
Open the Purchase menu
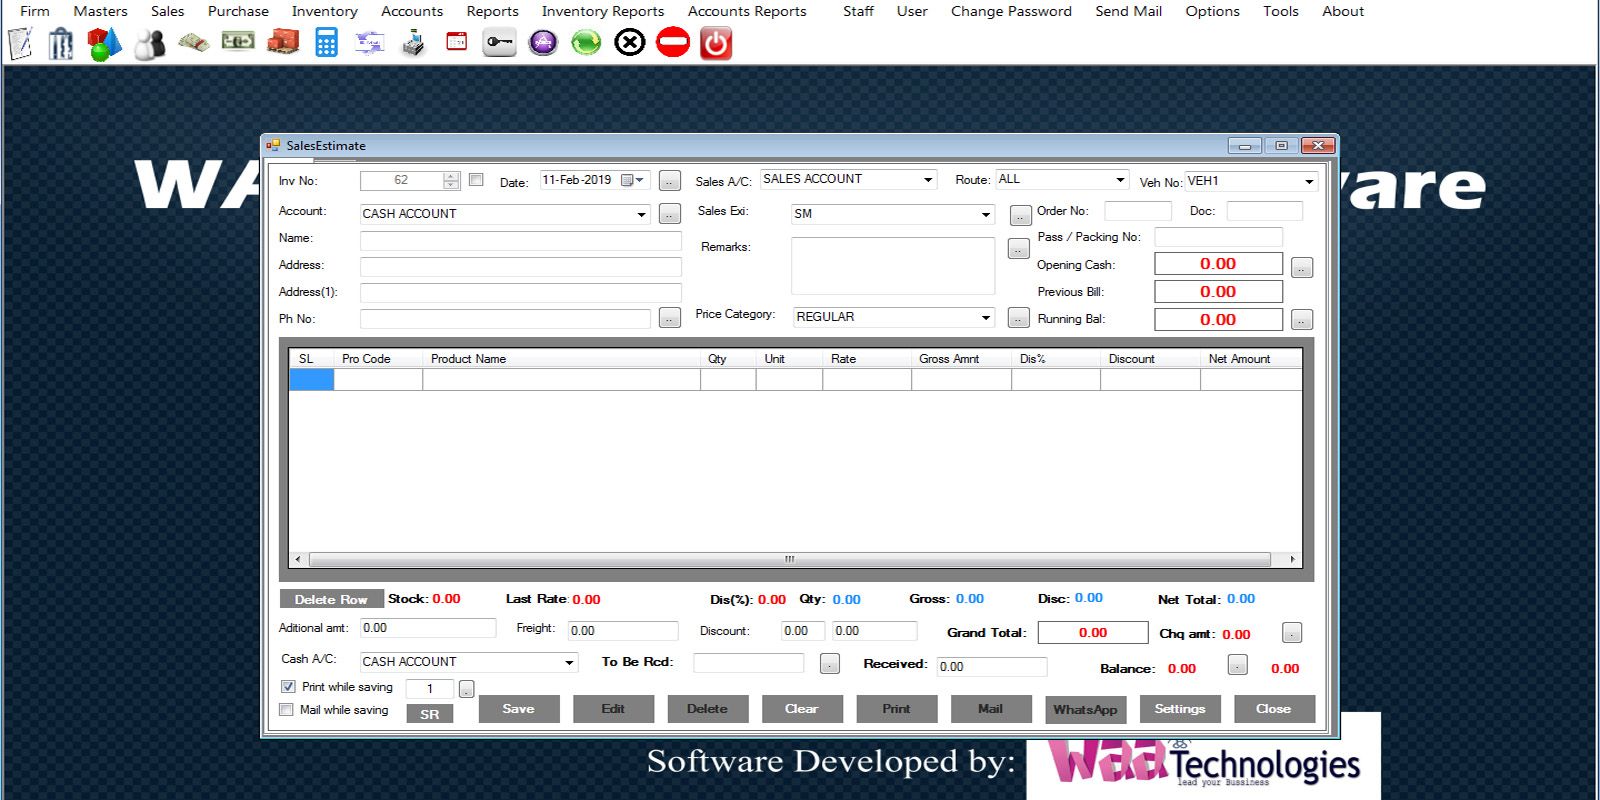[x=238, y=11]
